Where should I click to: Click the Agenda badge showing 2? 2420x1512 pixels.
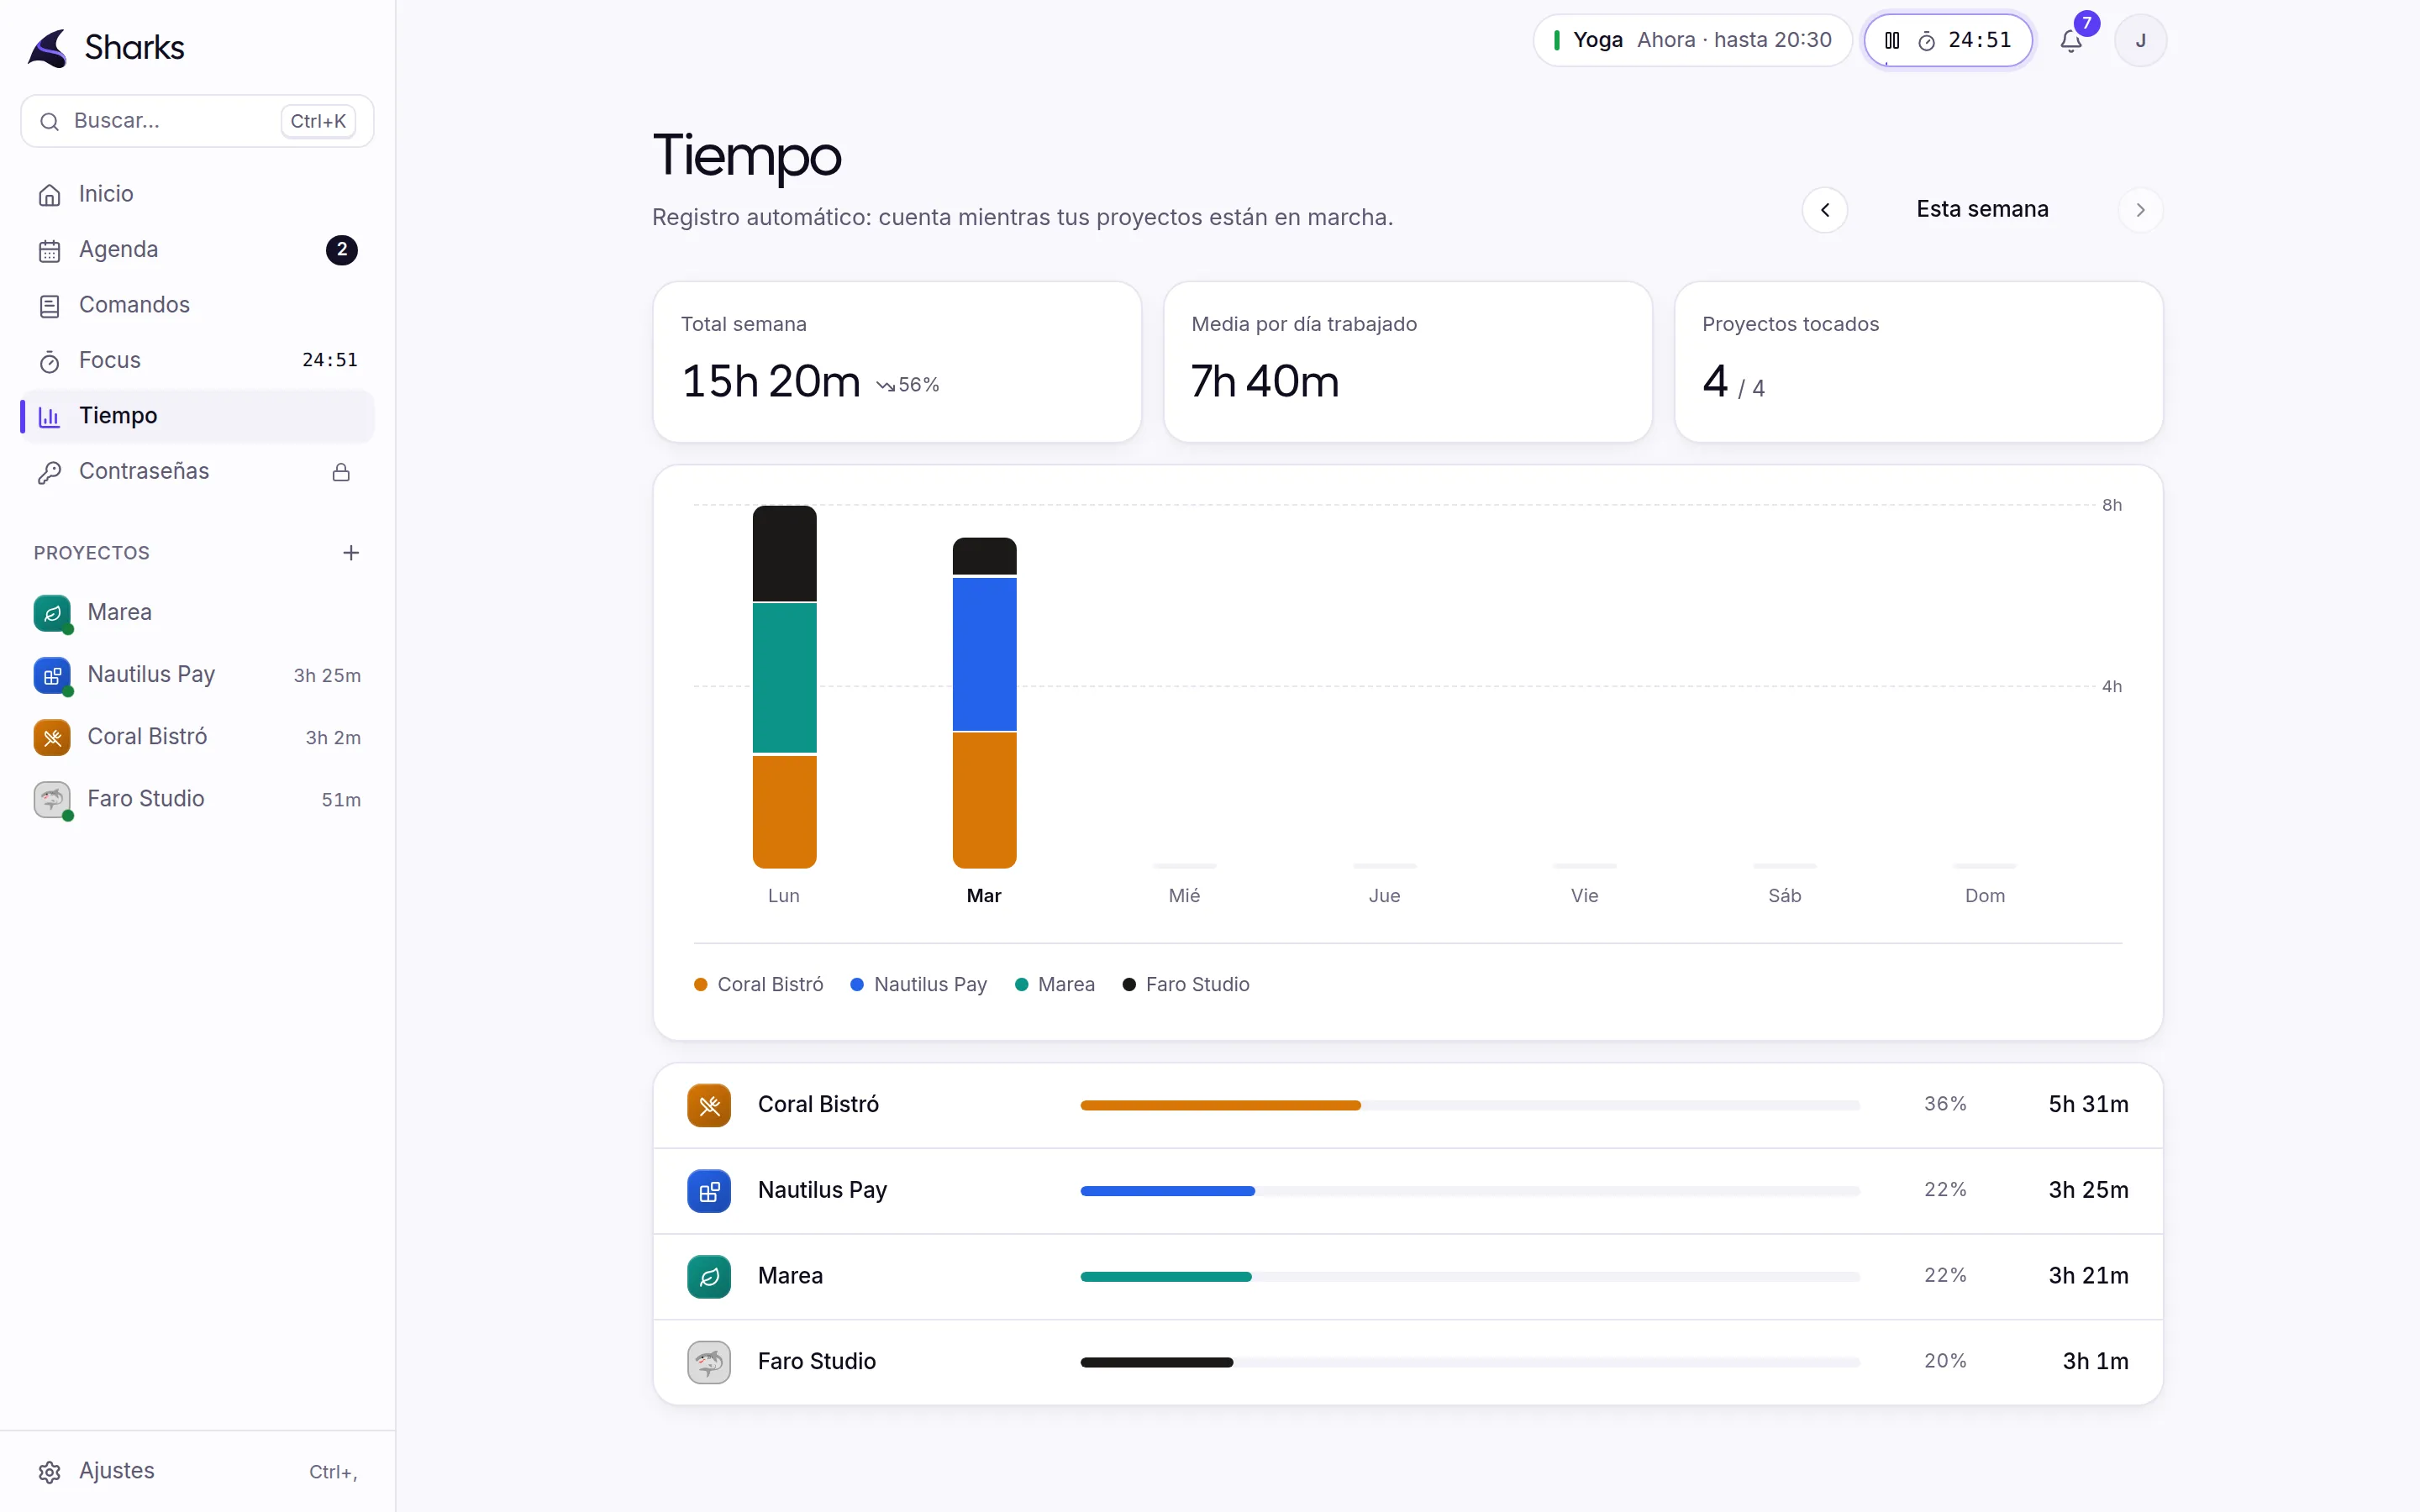click(342, 250)
